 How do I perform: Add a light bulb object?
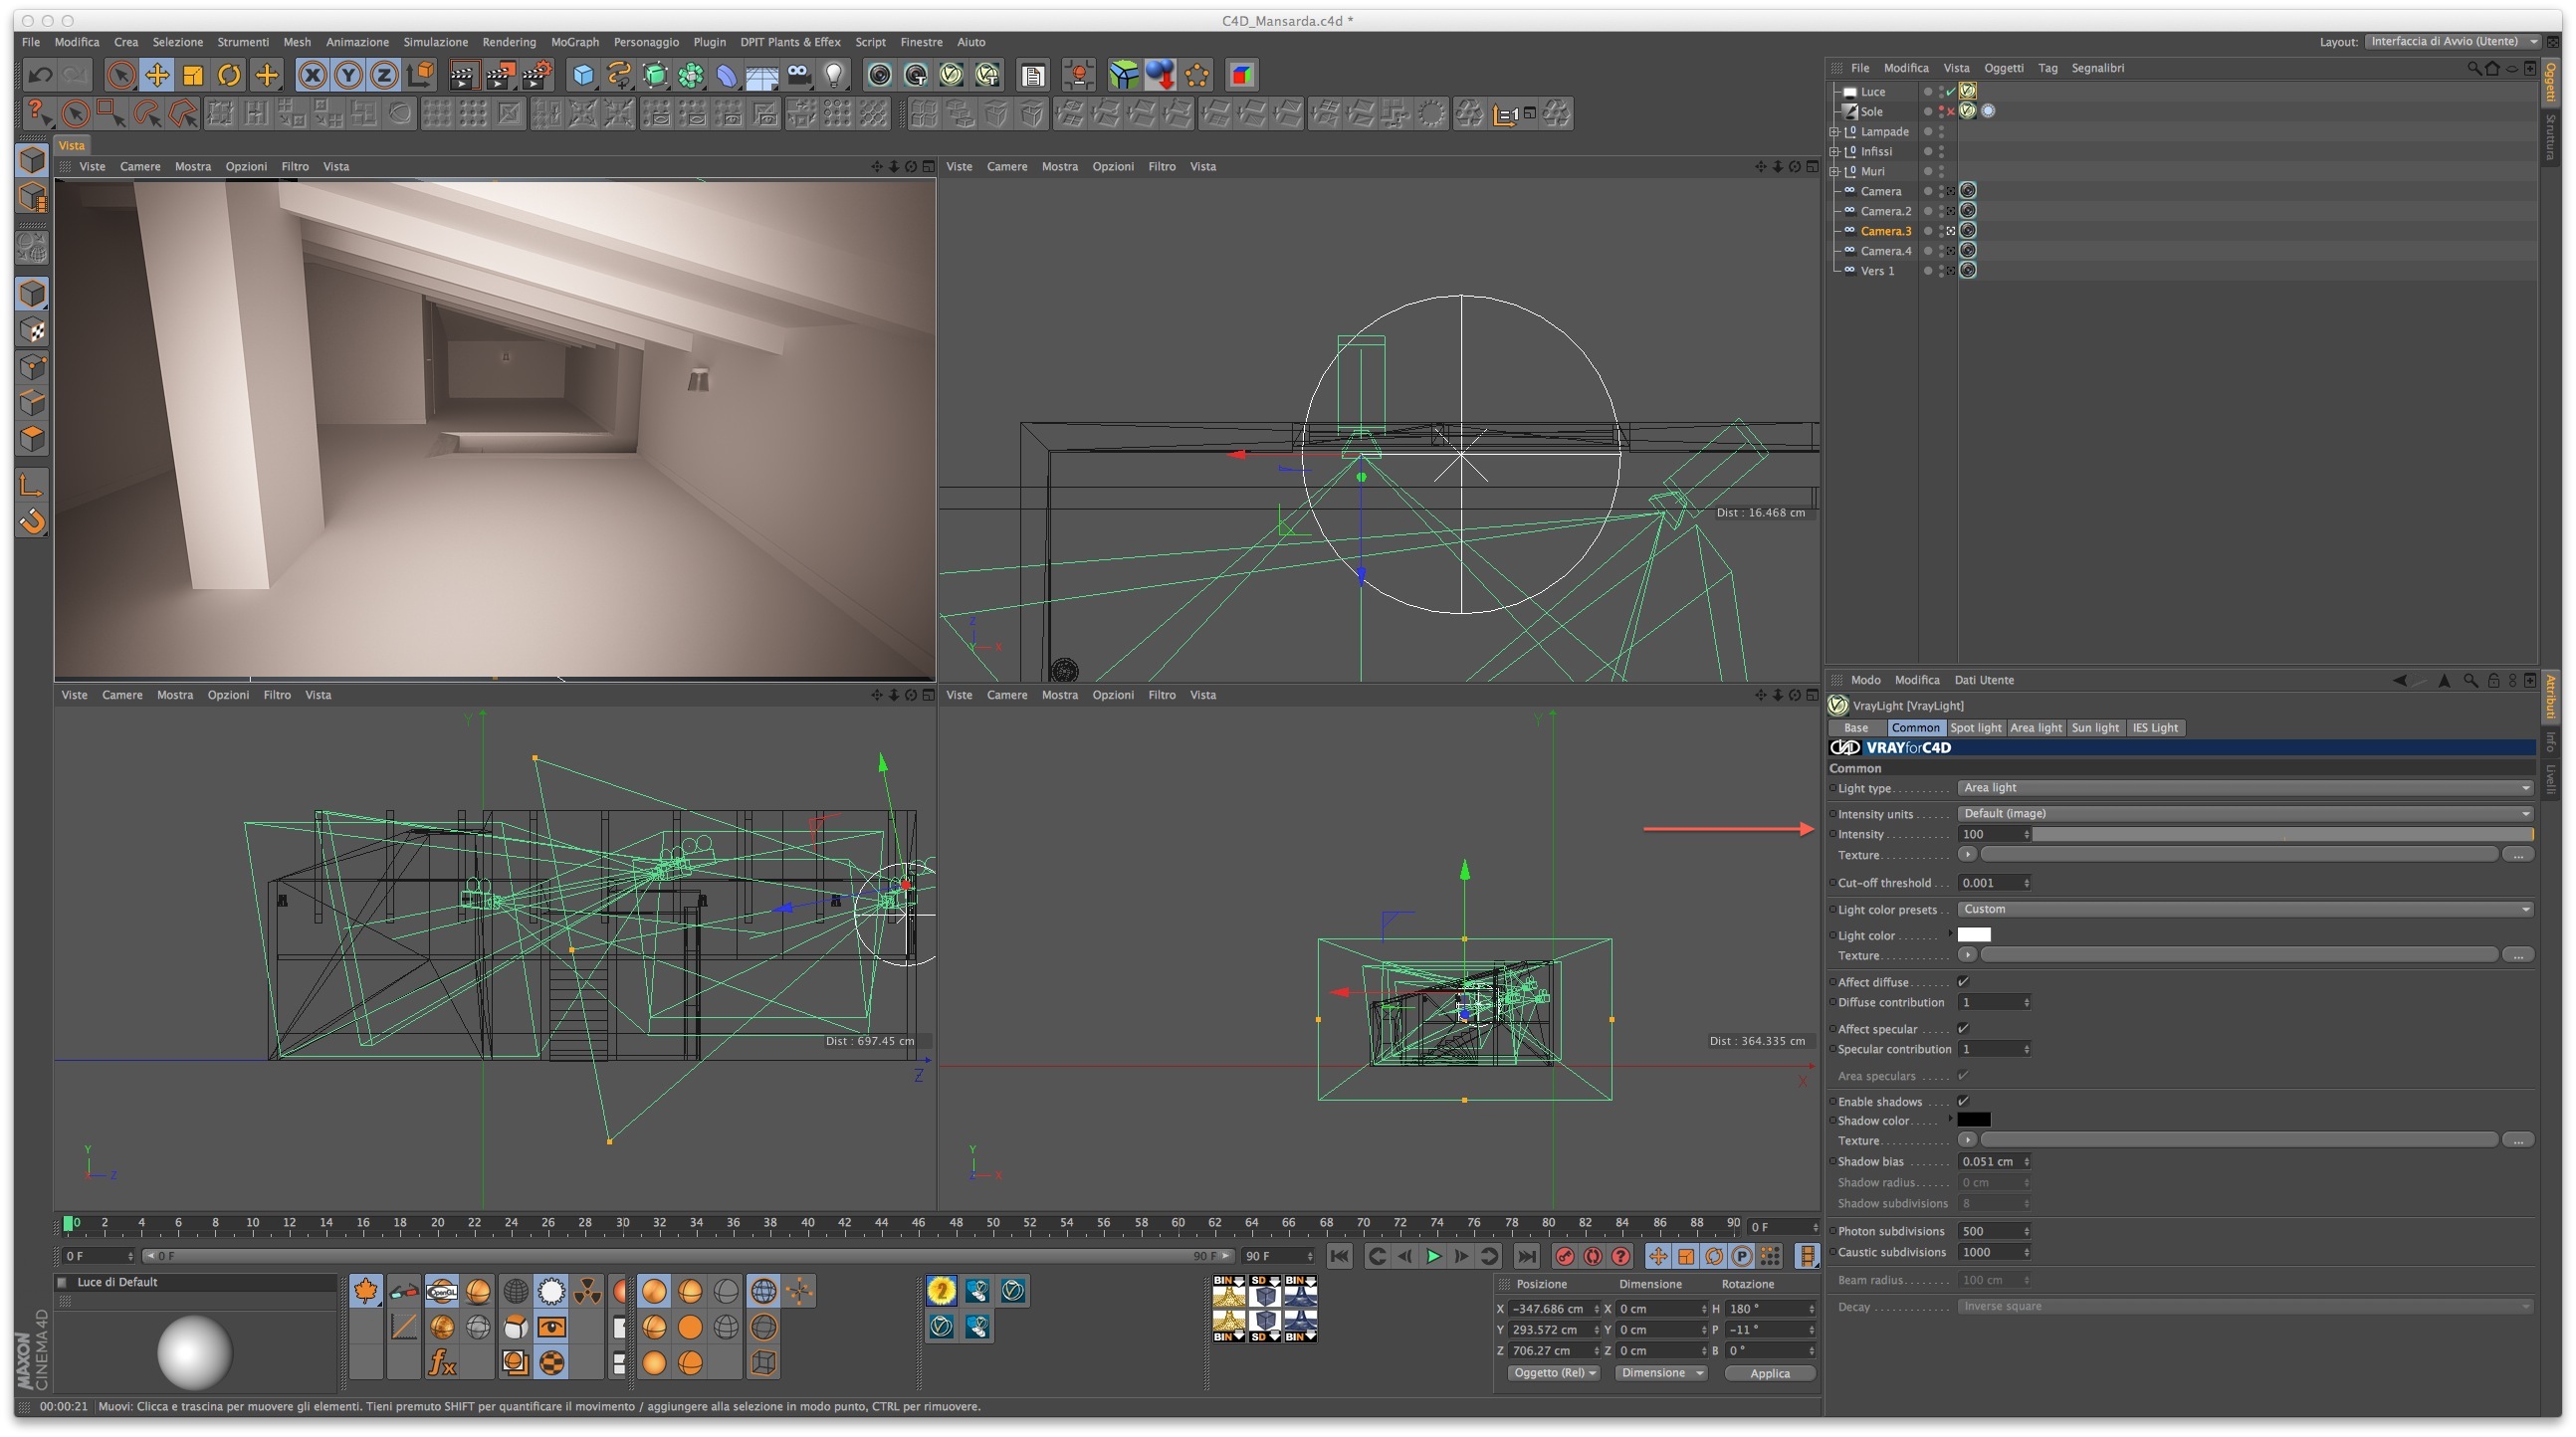pyautogui.click(x=833, y=75)
